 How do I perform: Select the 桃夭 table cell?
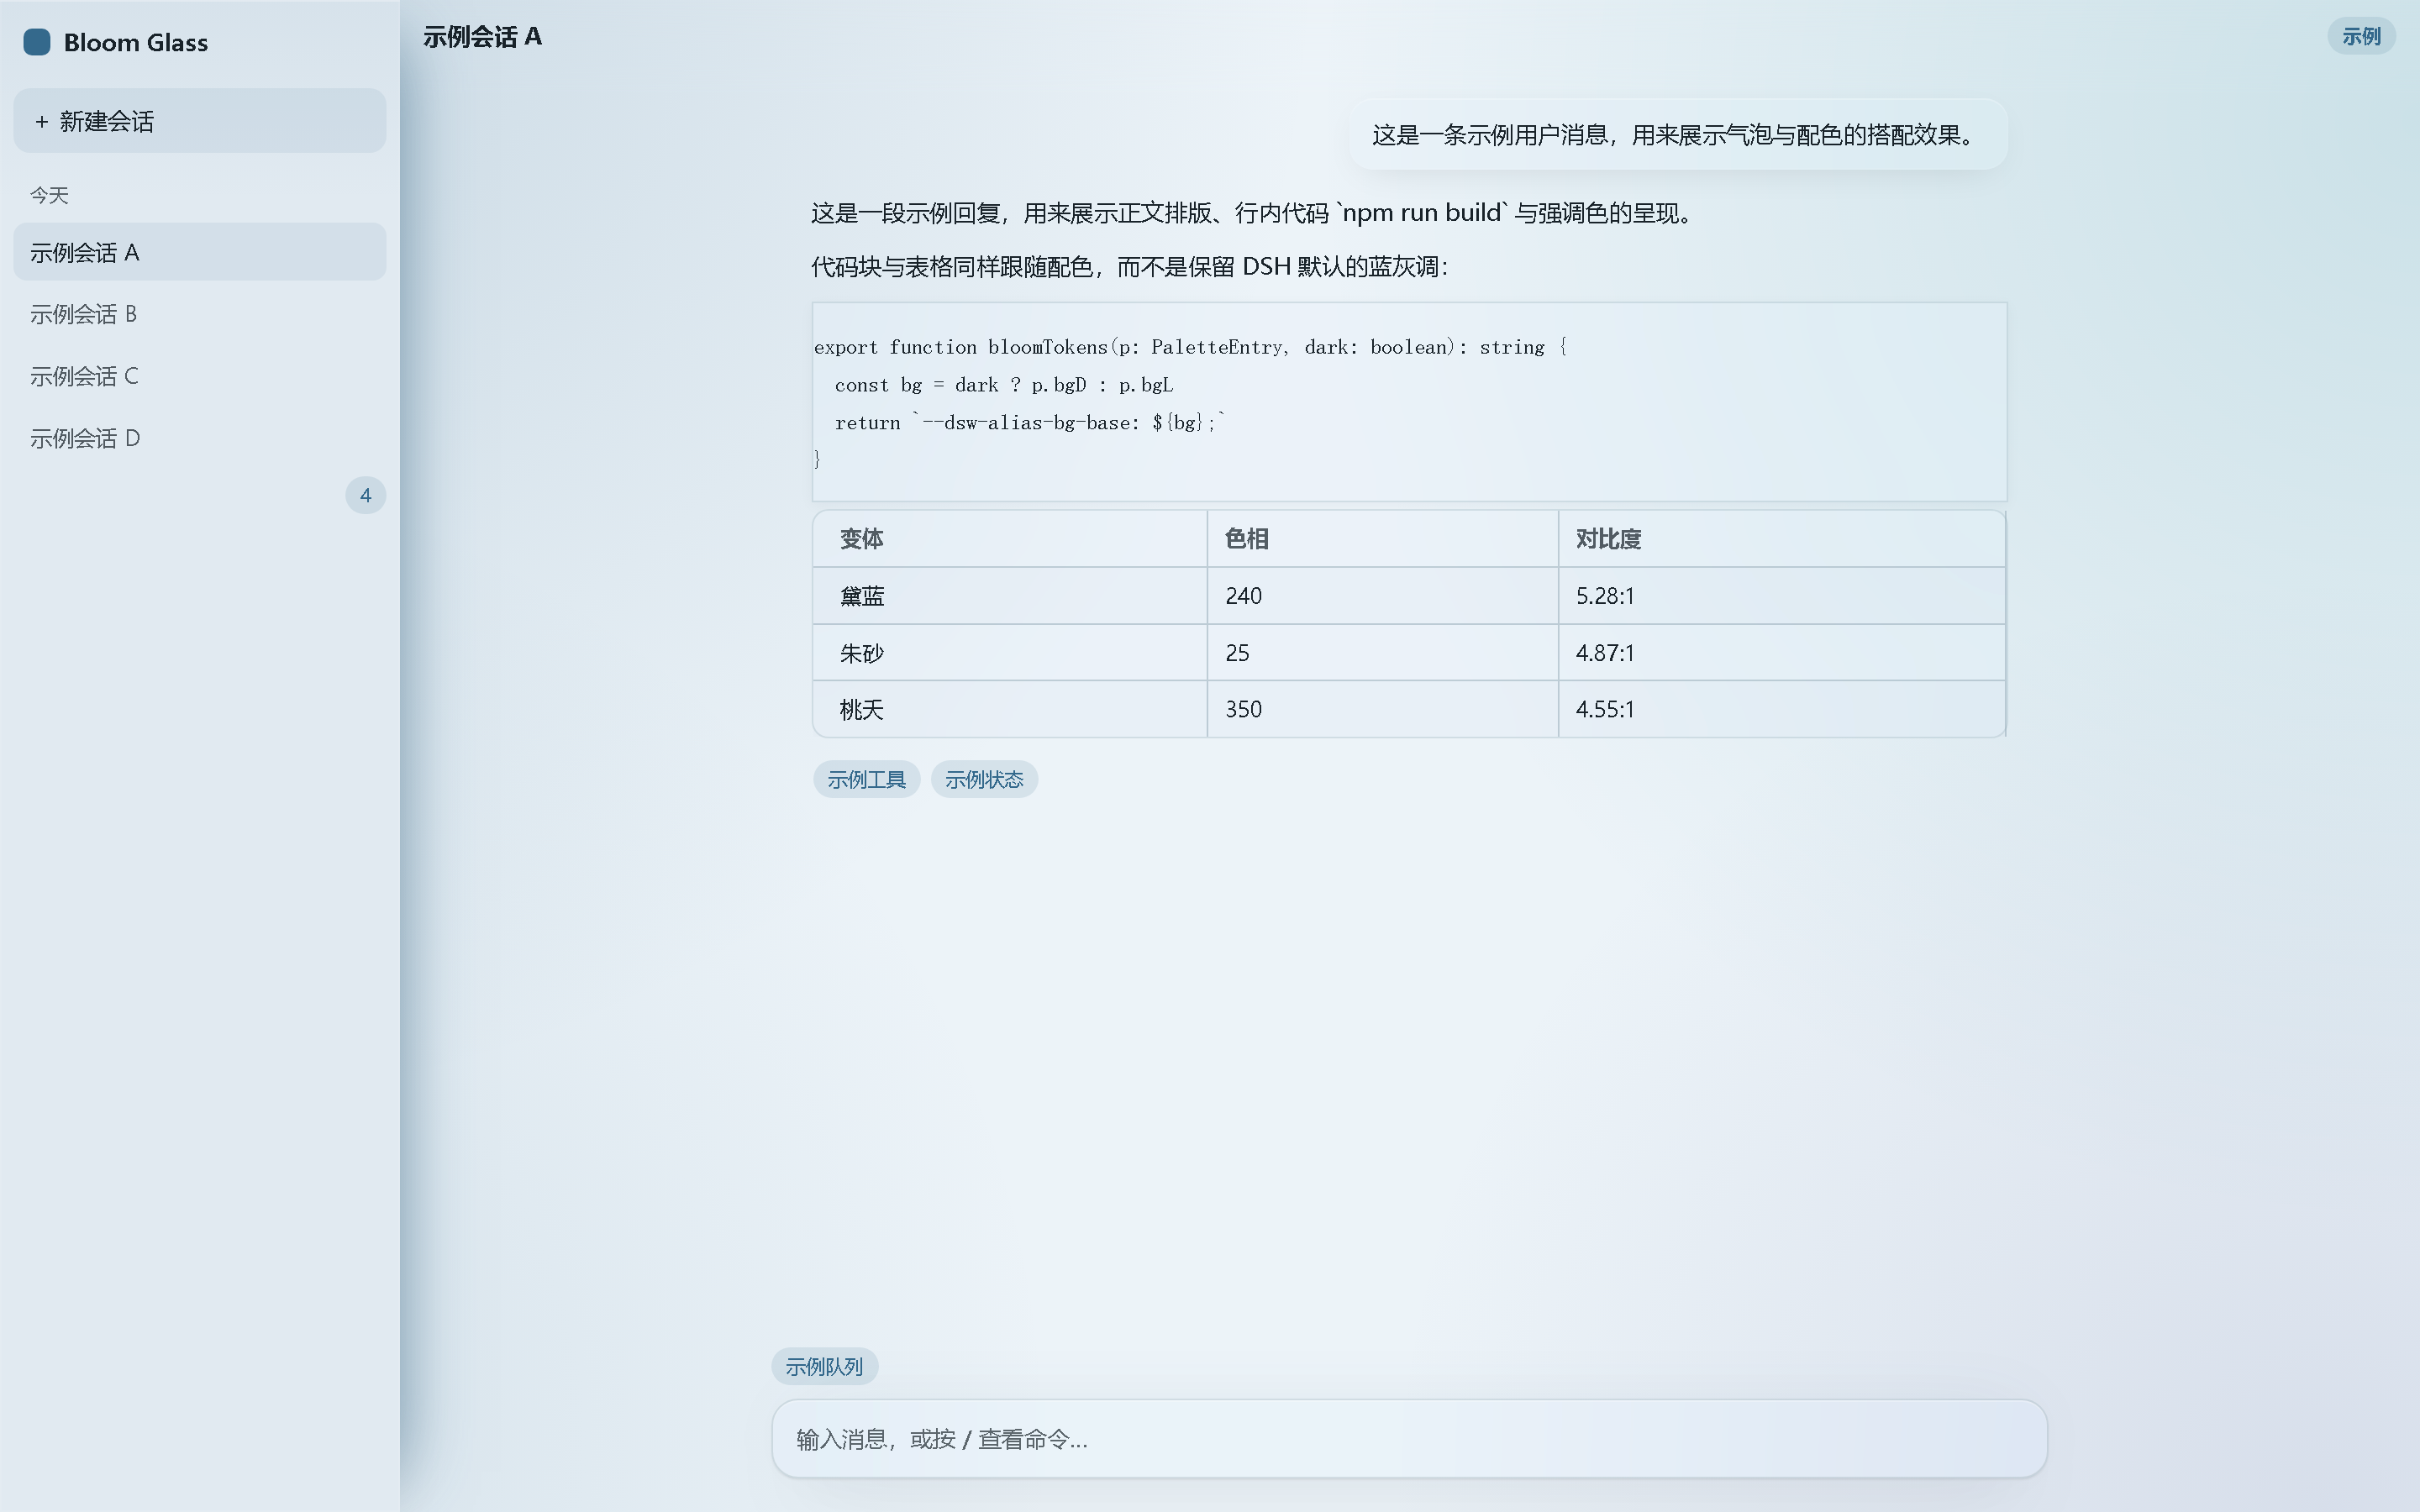1010,710
